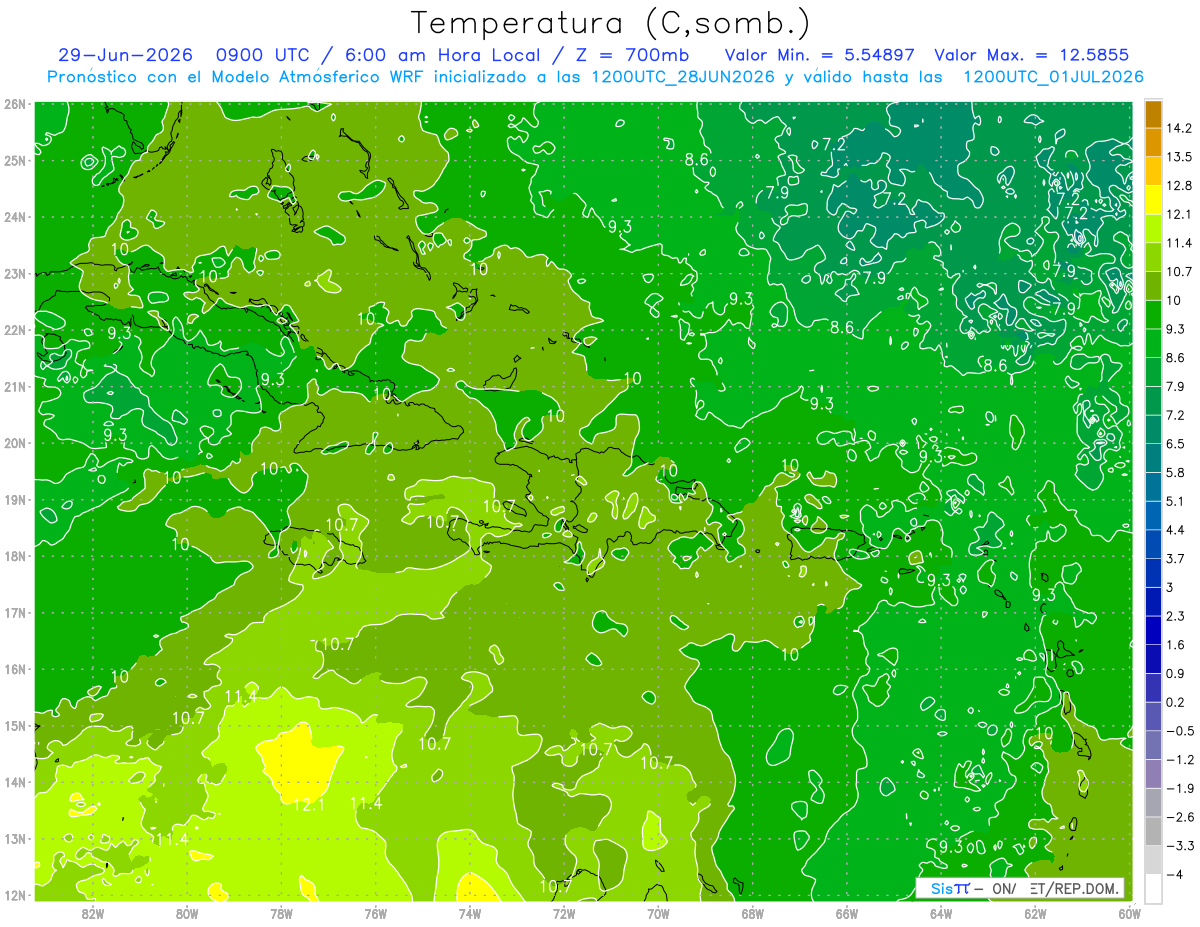This screenshot has width=1200, height=927.
Task: Select the "-2.6" color scale label
Action: coord(1180,817)
